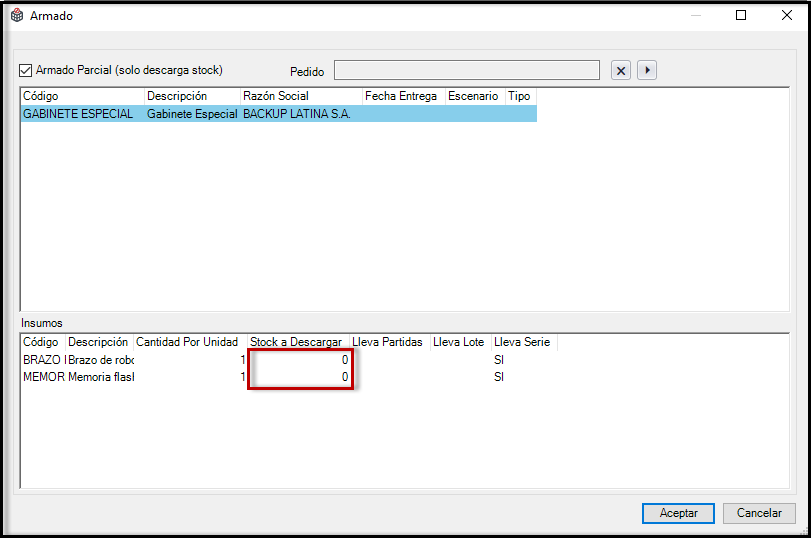Viewport: 811px width, 538px height.
Task: Click the Gabinete Especial description cell
Action: point(192,114)
